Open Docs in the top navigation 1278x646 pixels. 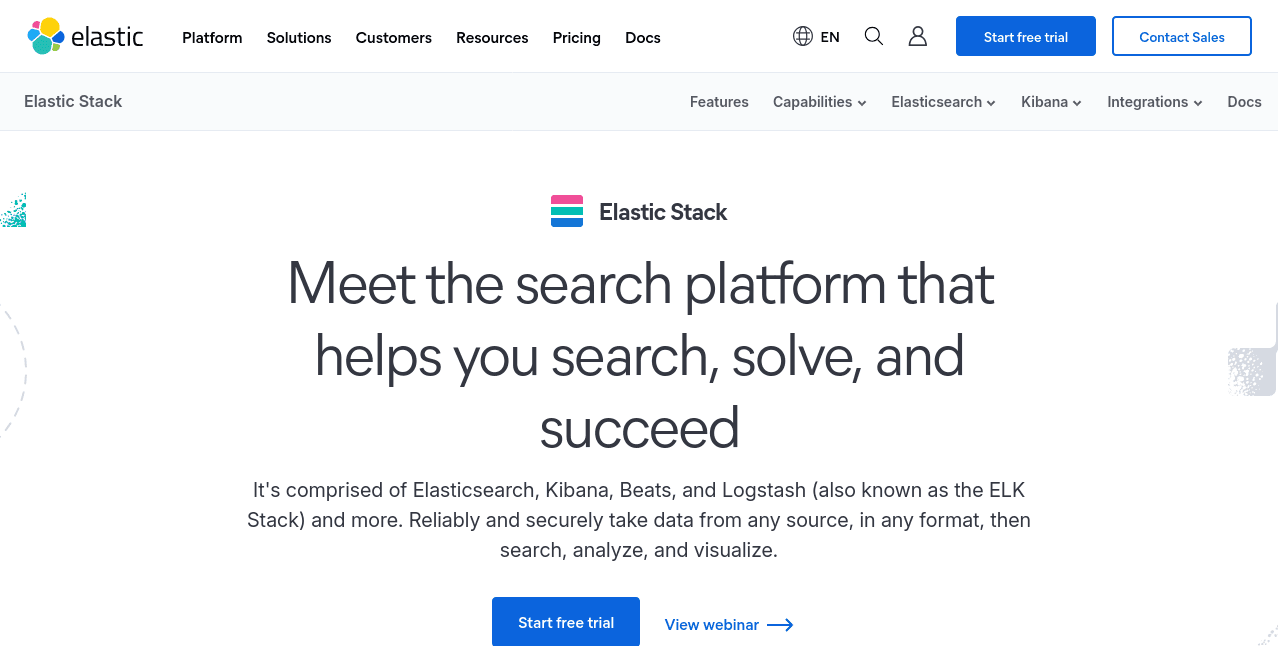(x=643, y=38)
